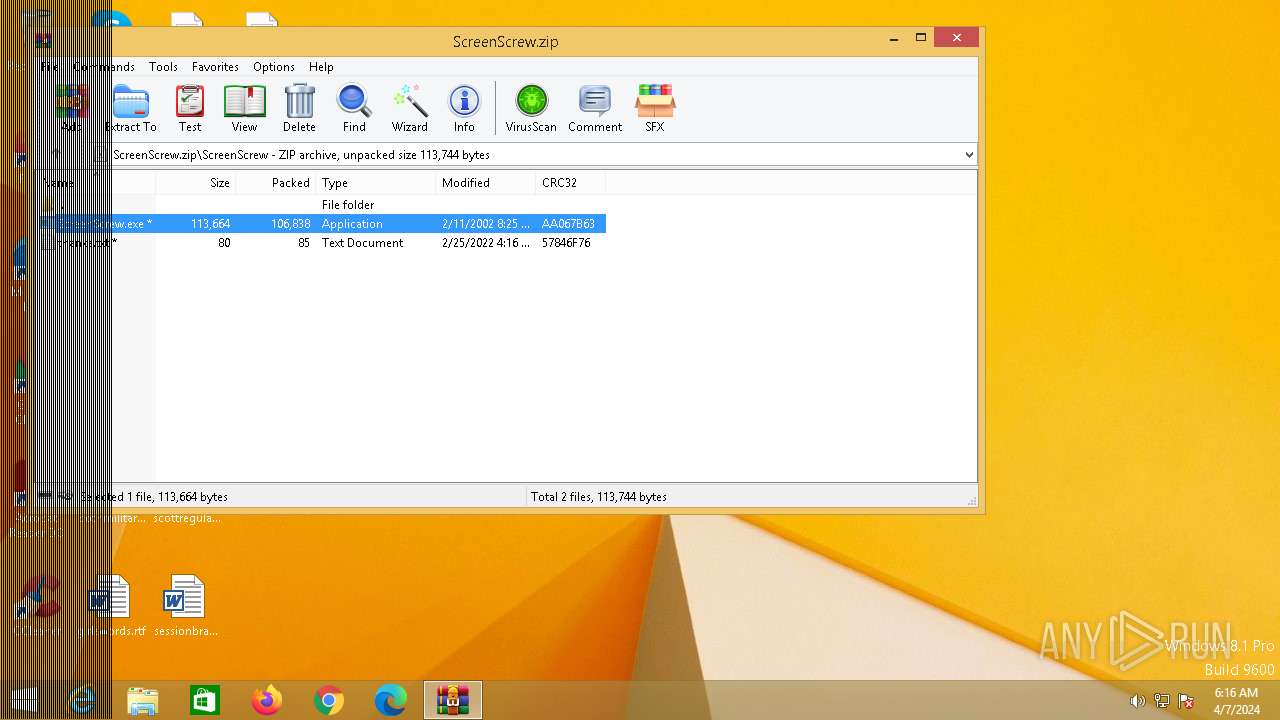Sort by the Modified column header
The width and height of the screenshot is (1280, 720).
486,183
